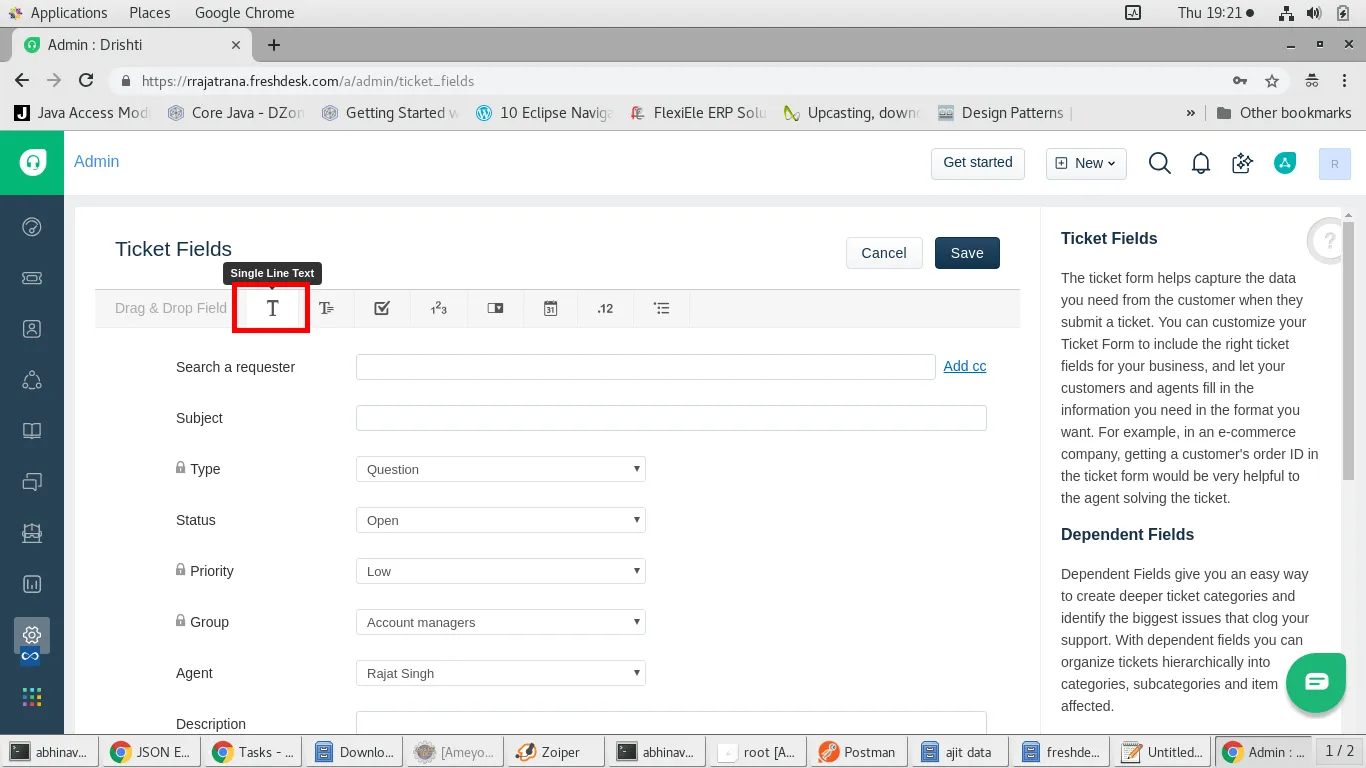Click the Freshdesk headset logo
Image resolution: width=1366 pixels, height=768 pixels.
[33, 162]
